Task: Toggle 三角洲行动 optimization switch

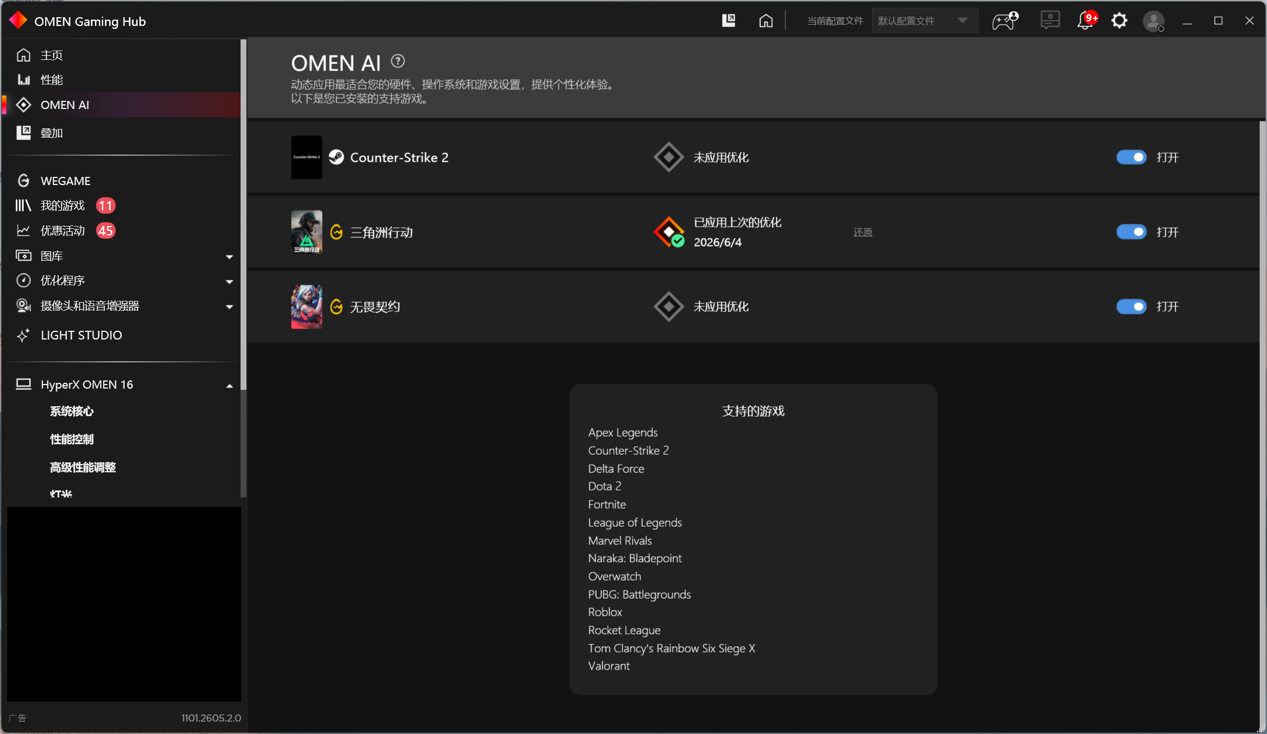Action: (x=1131, y=232)
